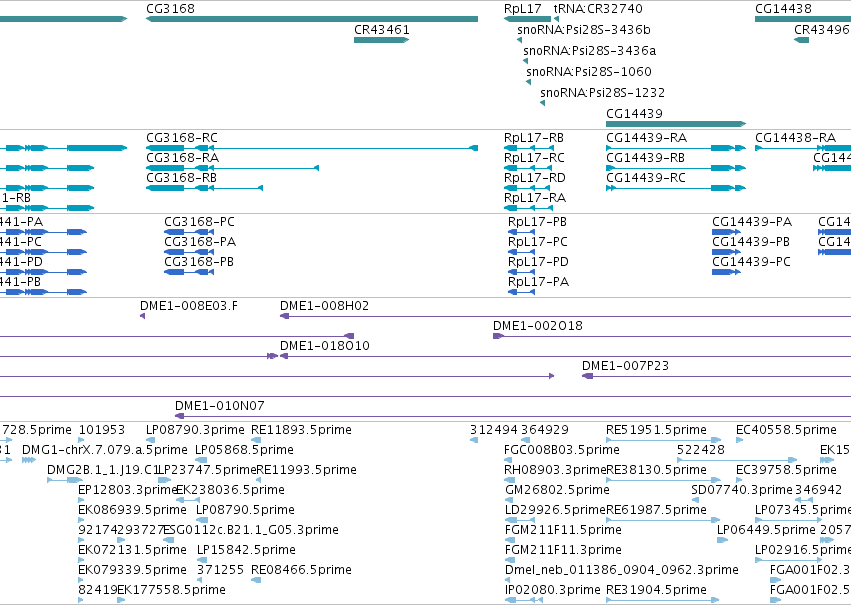This screenshot has width=851, height=605.
Task: Select transcript CG3168-RB
Action: click(x=205, y=188)
